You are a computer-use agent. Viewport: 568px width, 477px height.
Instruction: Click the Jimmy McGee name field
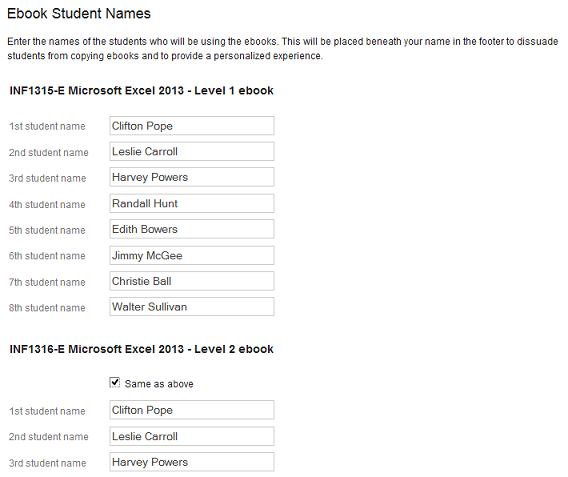coord(192,255)
